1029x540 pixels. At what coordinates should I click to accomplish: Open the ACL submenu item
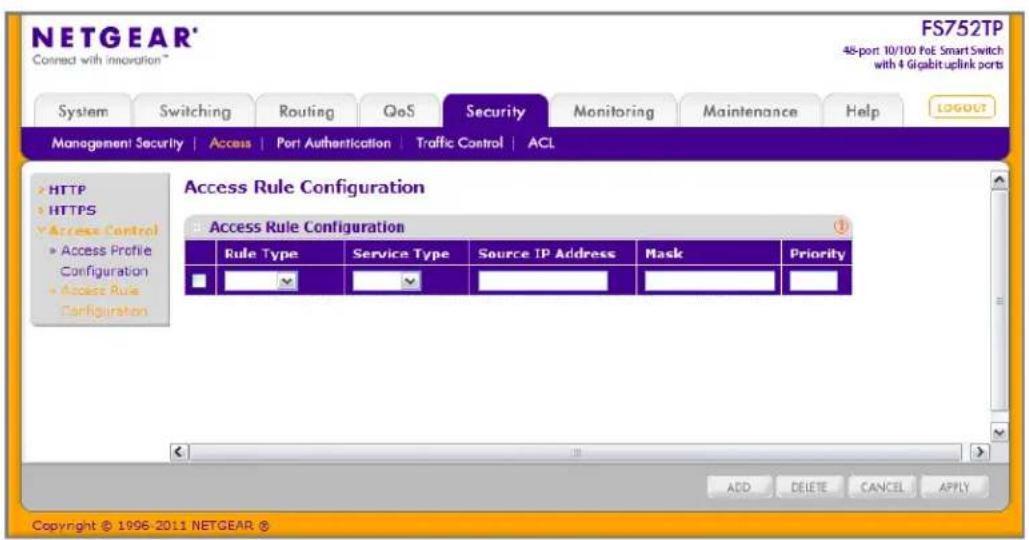point(541,143)
